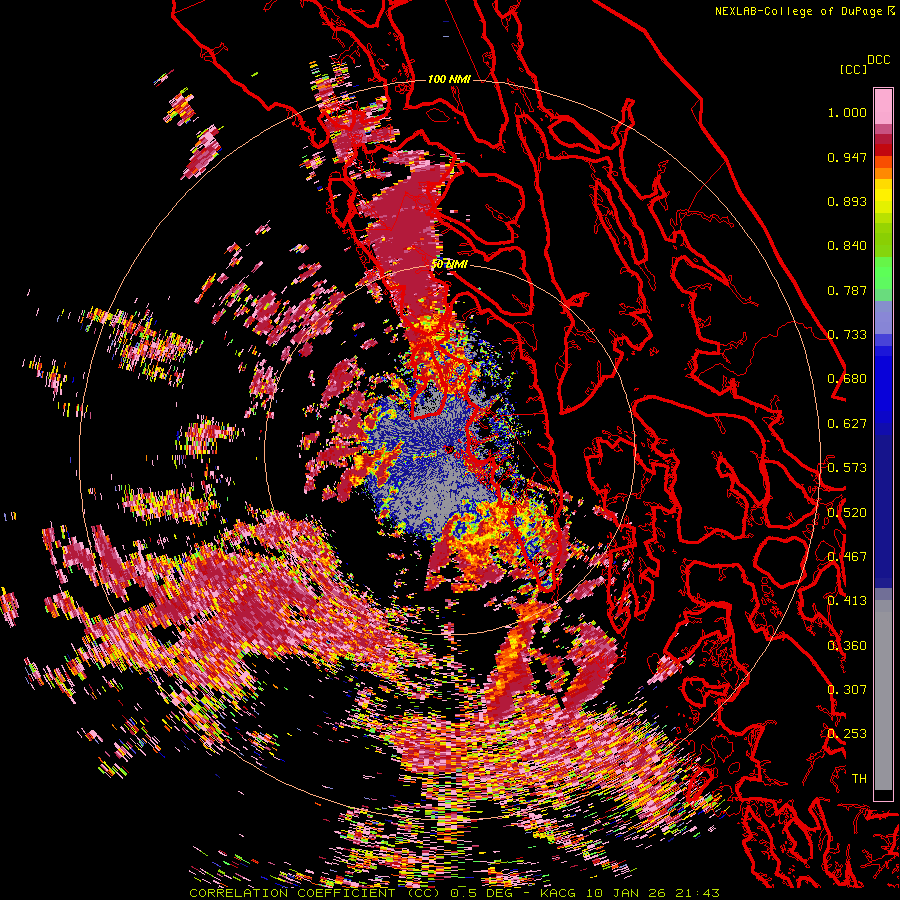The width and height of the screenshot is (900, 900).
Task: Select the 0.627 scale value
Action: click(847, 424)
